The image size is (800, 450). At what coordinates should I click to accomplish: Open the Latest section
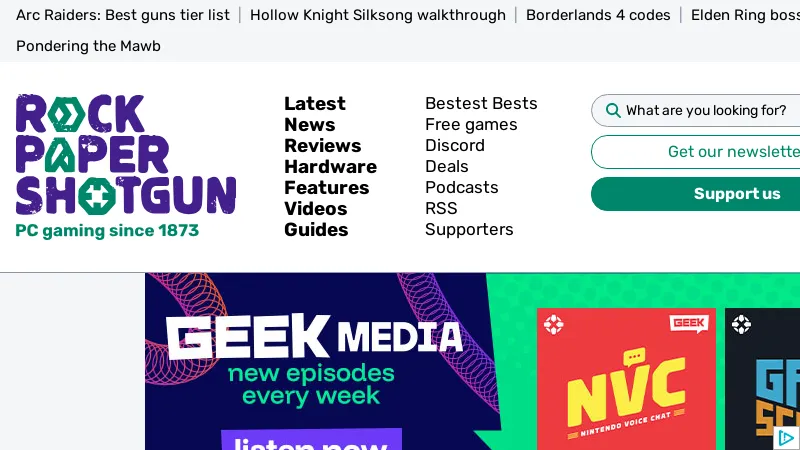(315, 104)
